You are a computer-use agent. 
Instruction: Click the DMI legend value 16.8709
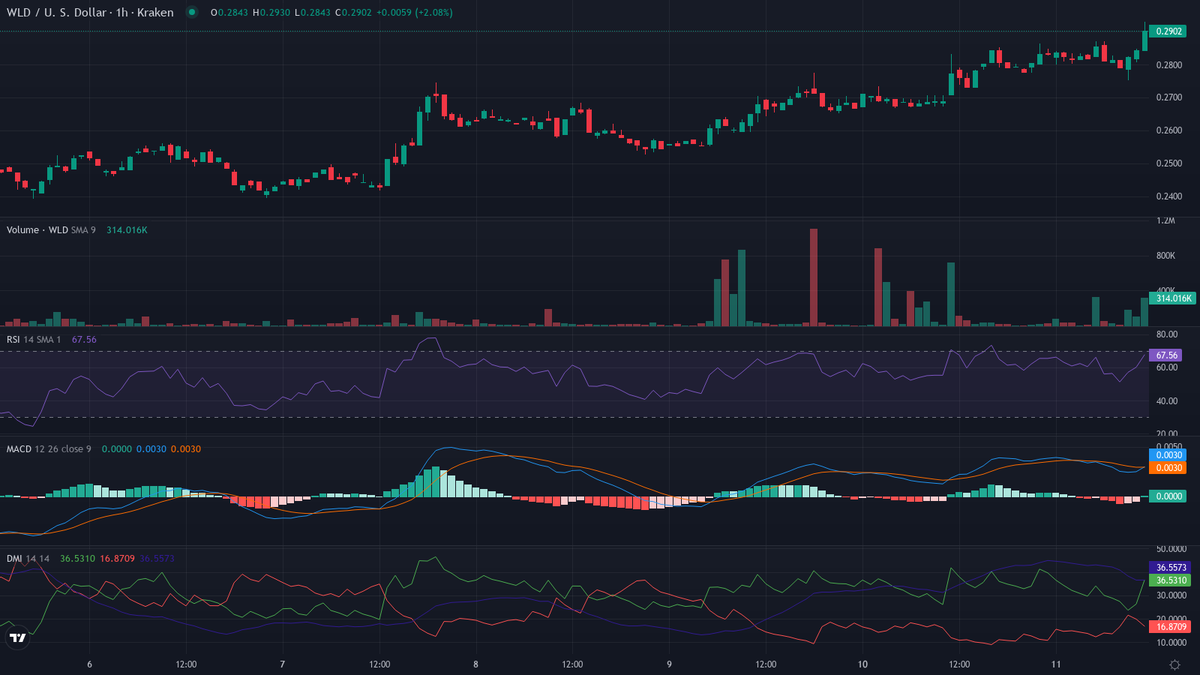[x=118, y=558]
